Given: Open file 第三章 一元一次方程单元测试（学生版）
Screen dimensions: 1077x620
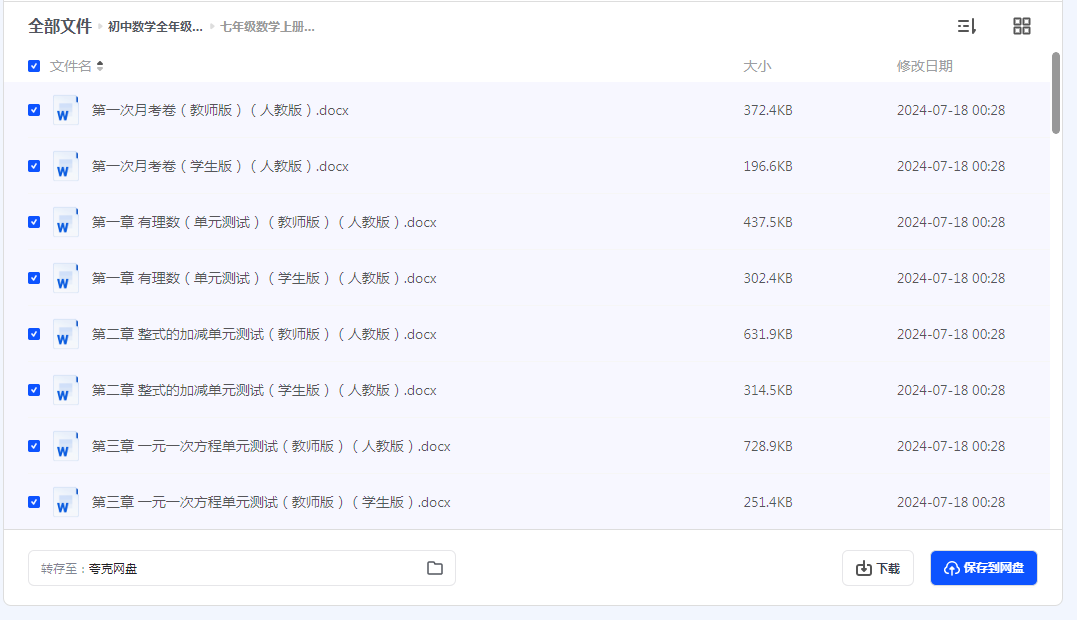Looking at the screenshot, I should coord(271,502).
